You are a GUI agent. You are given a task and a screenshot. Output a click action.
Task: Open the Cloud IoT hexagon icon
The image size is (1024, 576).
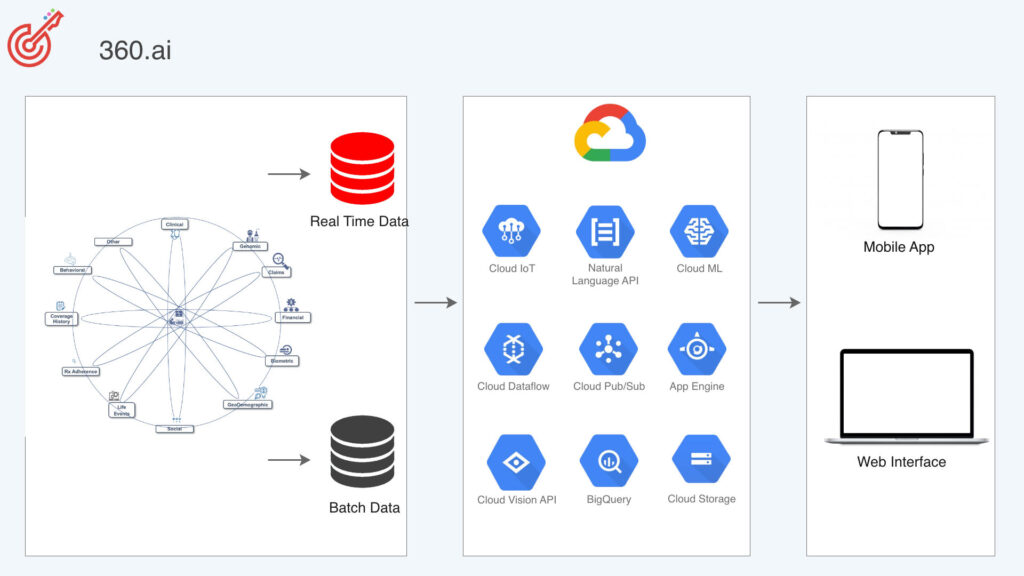[511, 231]
